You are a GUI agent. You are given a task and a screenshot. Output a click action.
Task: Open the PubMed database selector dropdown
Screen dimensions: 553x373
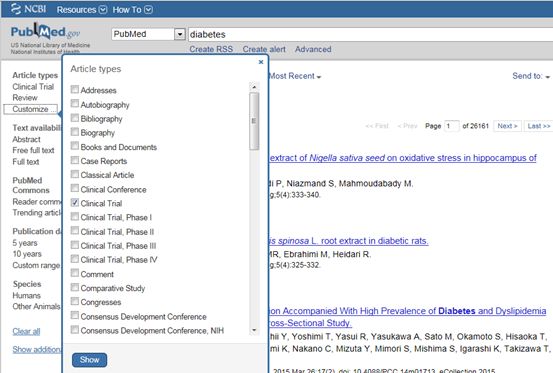[180, 34]
